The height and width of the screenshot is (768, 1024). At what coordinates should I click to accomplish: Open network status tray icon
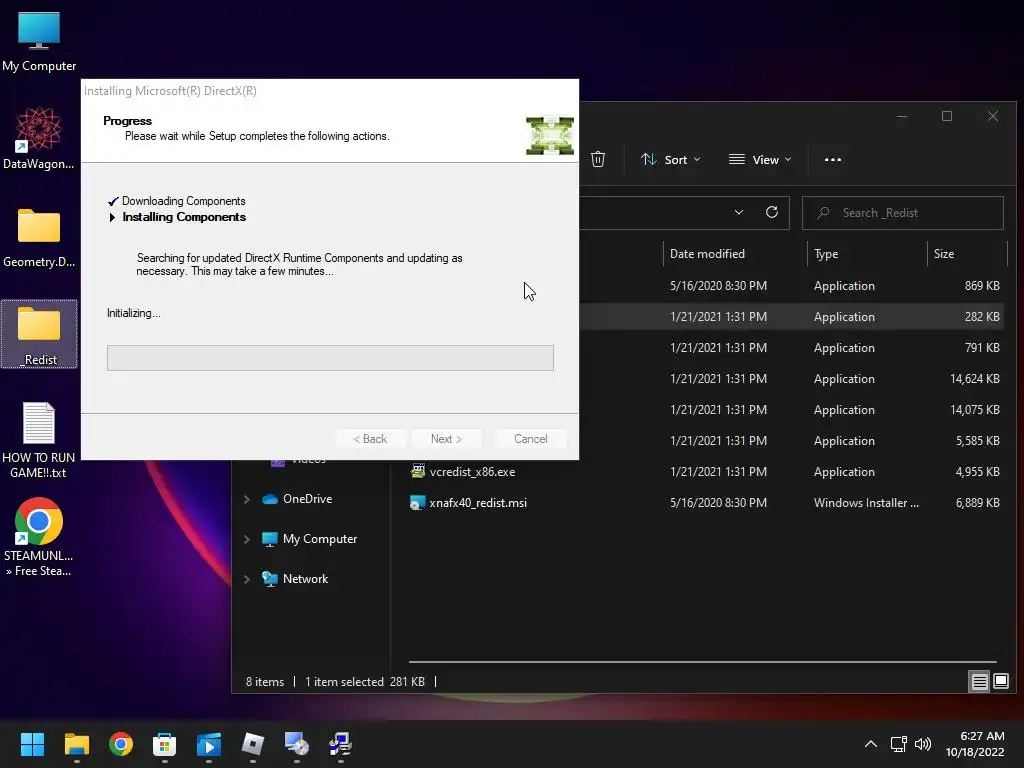[899, 744]
